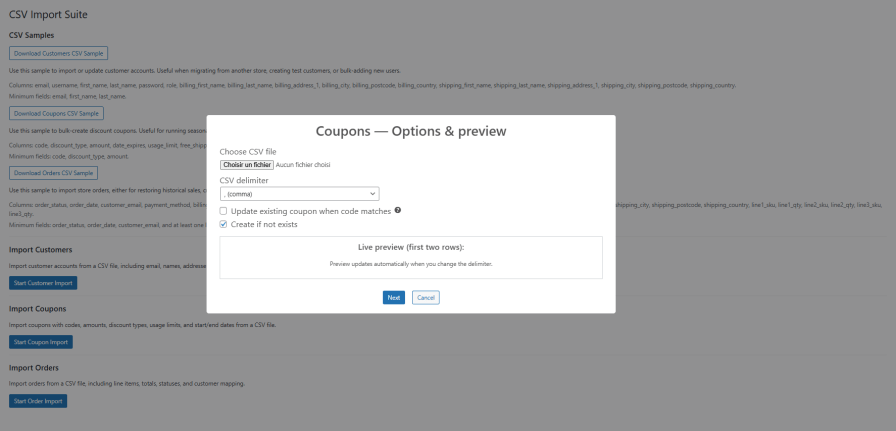The height and width of the screenshot is (431, 896).
Task: Click the Live preview box
Action: [411, 257]
